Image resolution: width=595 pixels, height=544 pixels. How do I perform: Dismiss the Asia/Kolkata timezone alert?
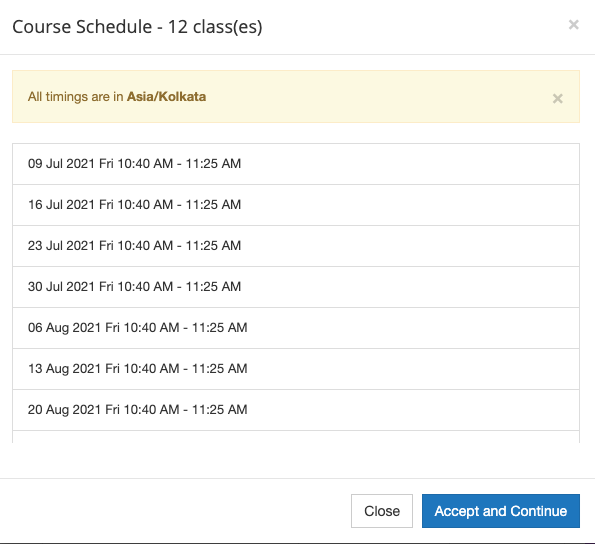point(557,99)
